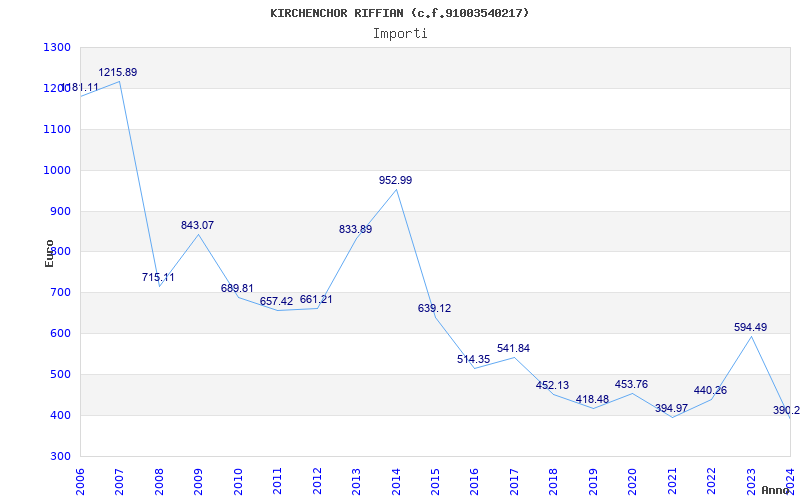Click the 2018 x-axis year label

[x=554, y=481]
